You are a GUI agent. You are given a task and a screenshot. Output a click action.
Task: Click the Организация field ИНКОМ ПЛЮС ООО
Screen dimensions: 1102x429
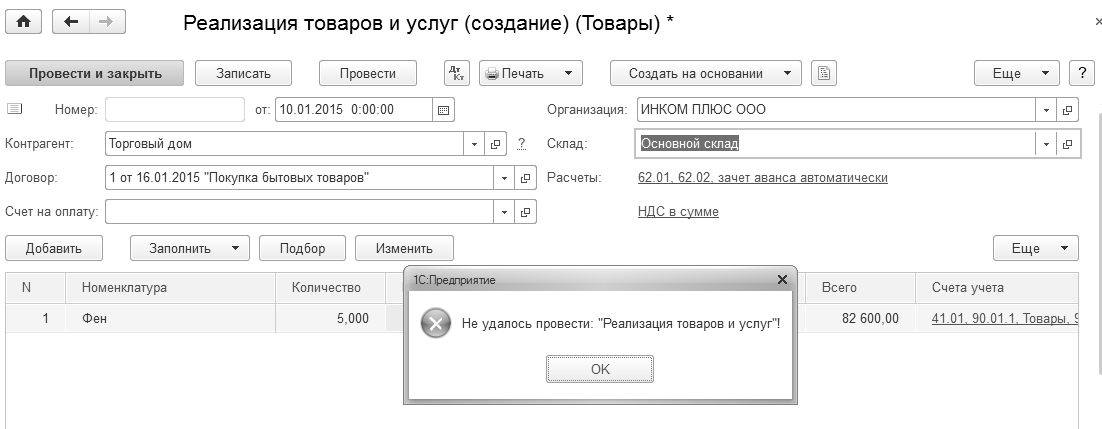point(836,110)
